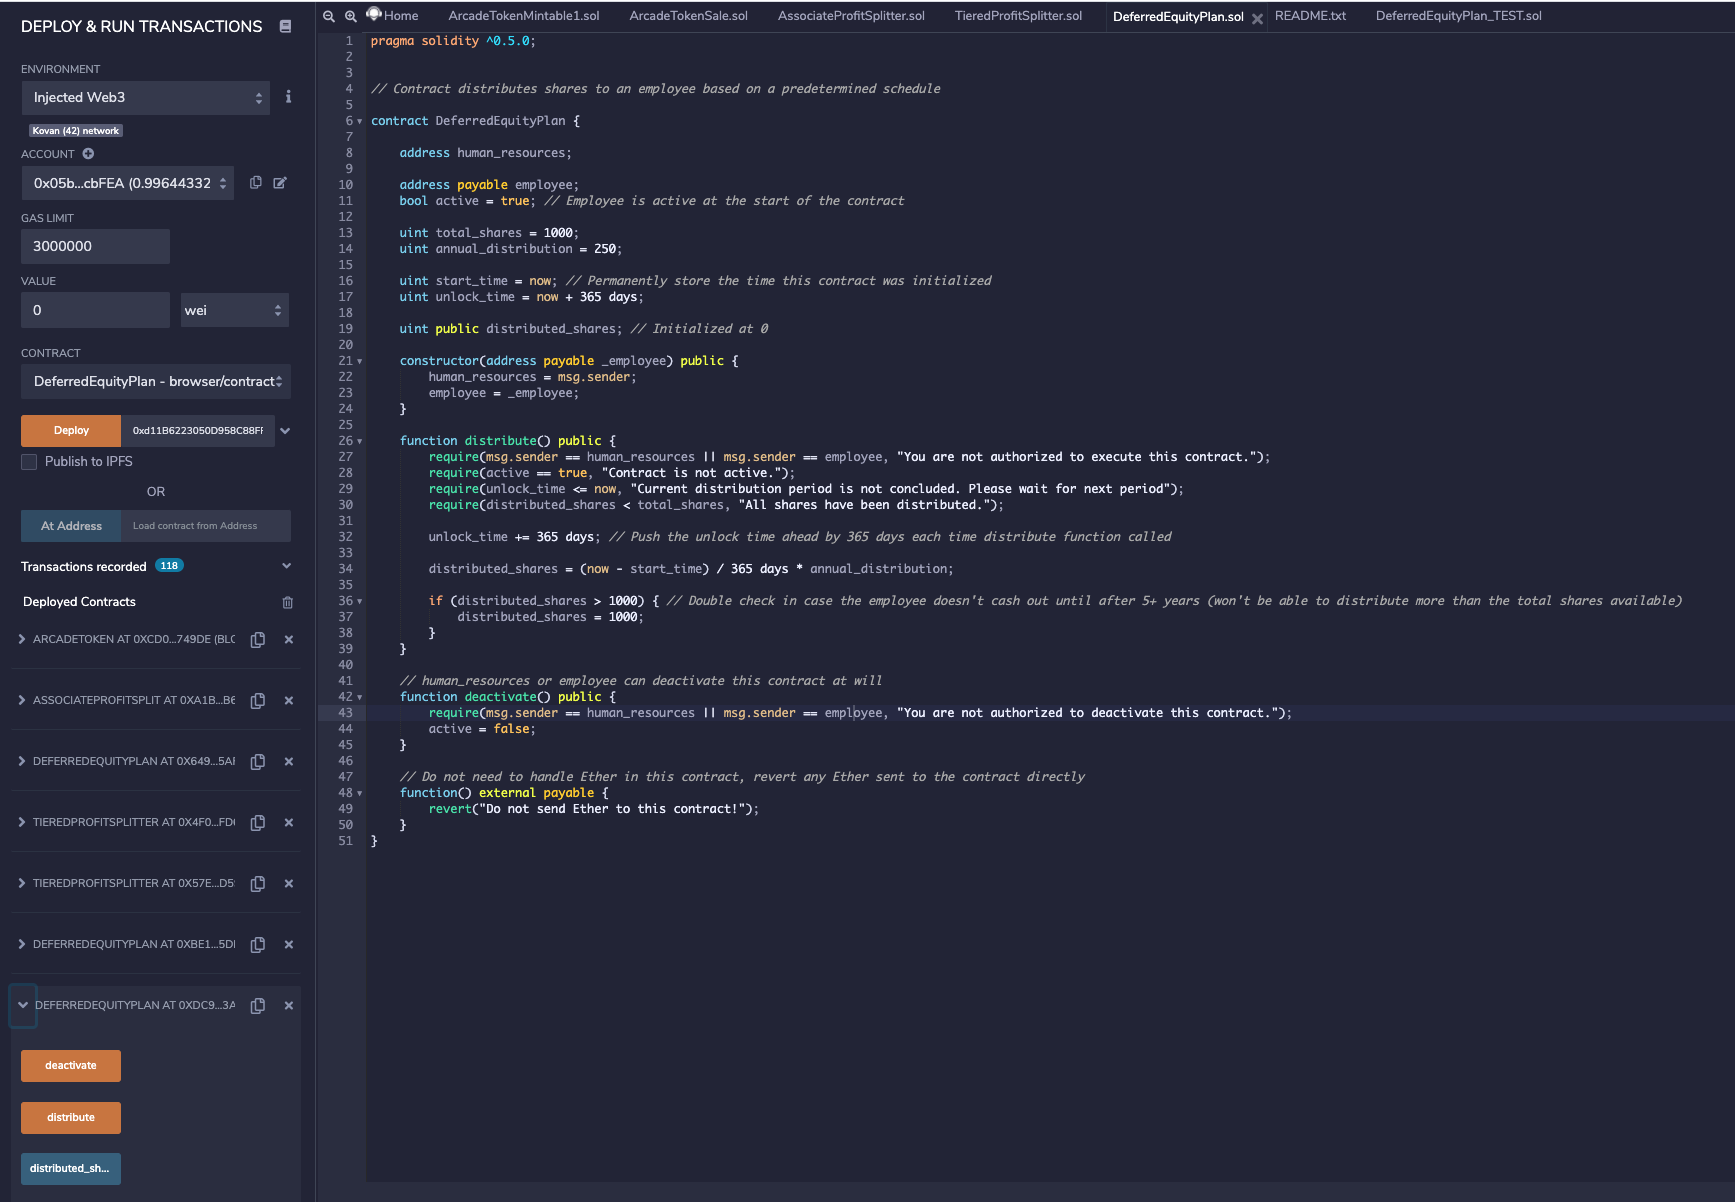The width and height of the screenshot is (1735, 1202).
Task: Copy DEFERREDEQUITYPLAN 0XBE1 address
Action: tap(258, 945)
